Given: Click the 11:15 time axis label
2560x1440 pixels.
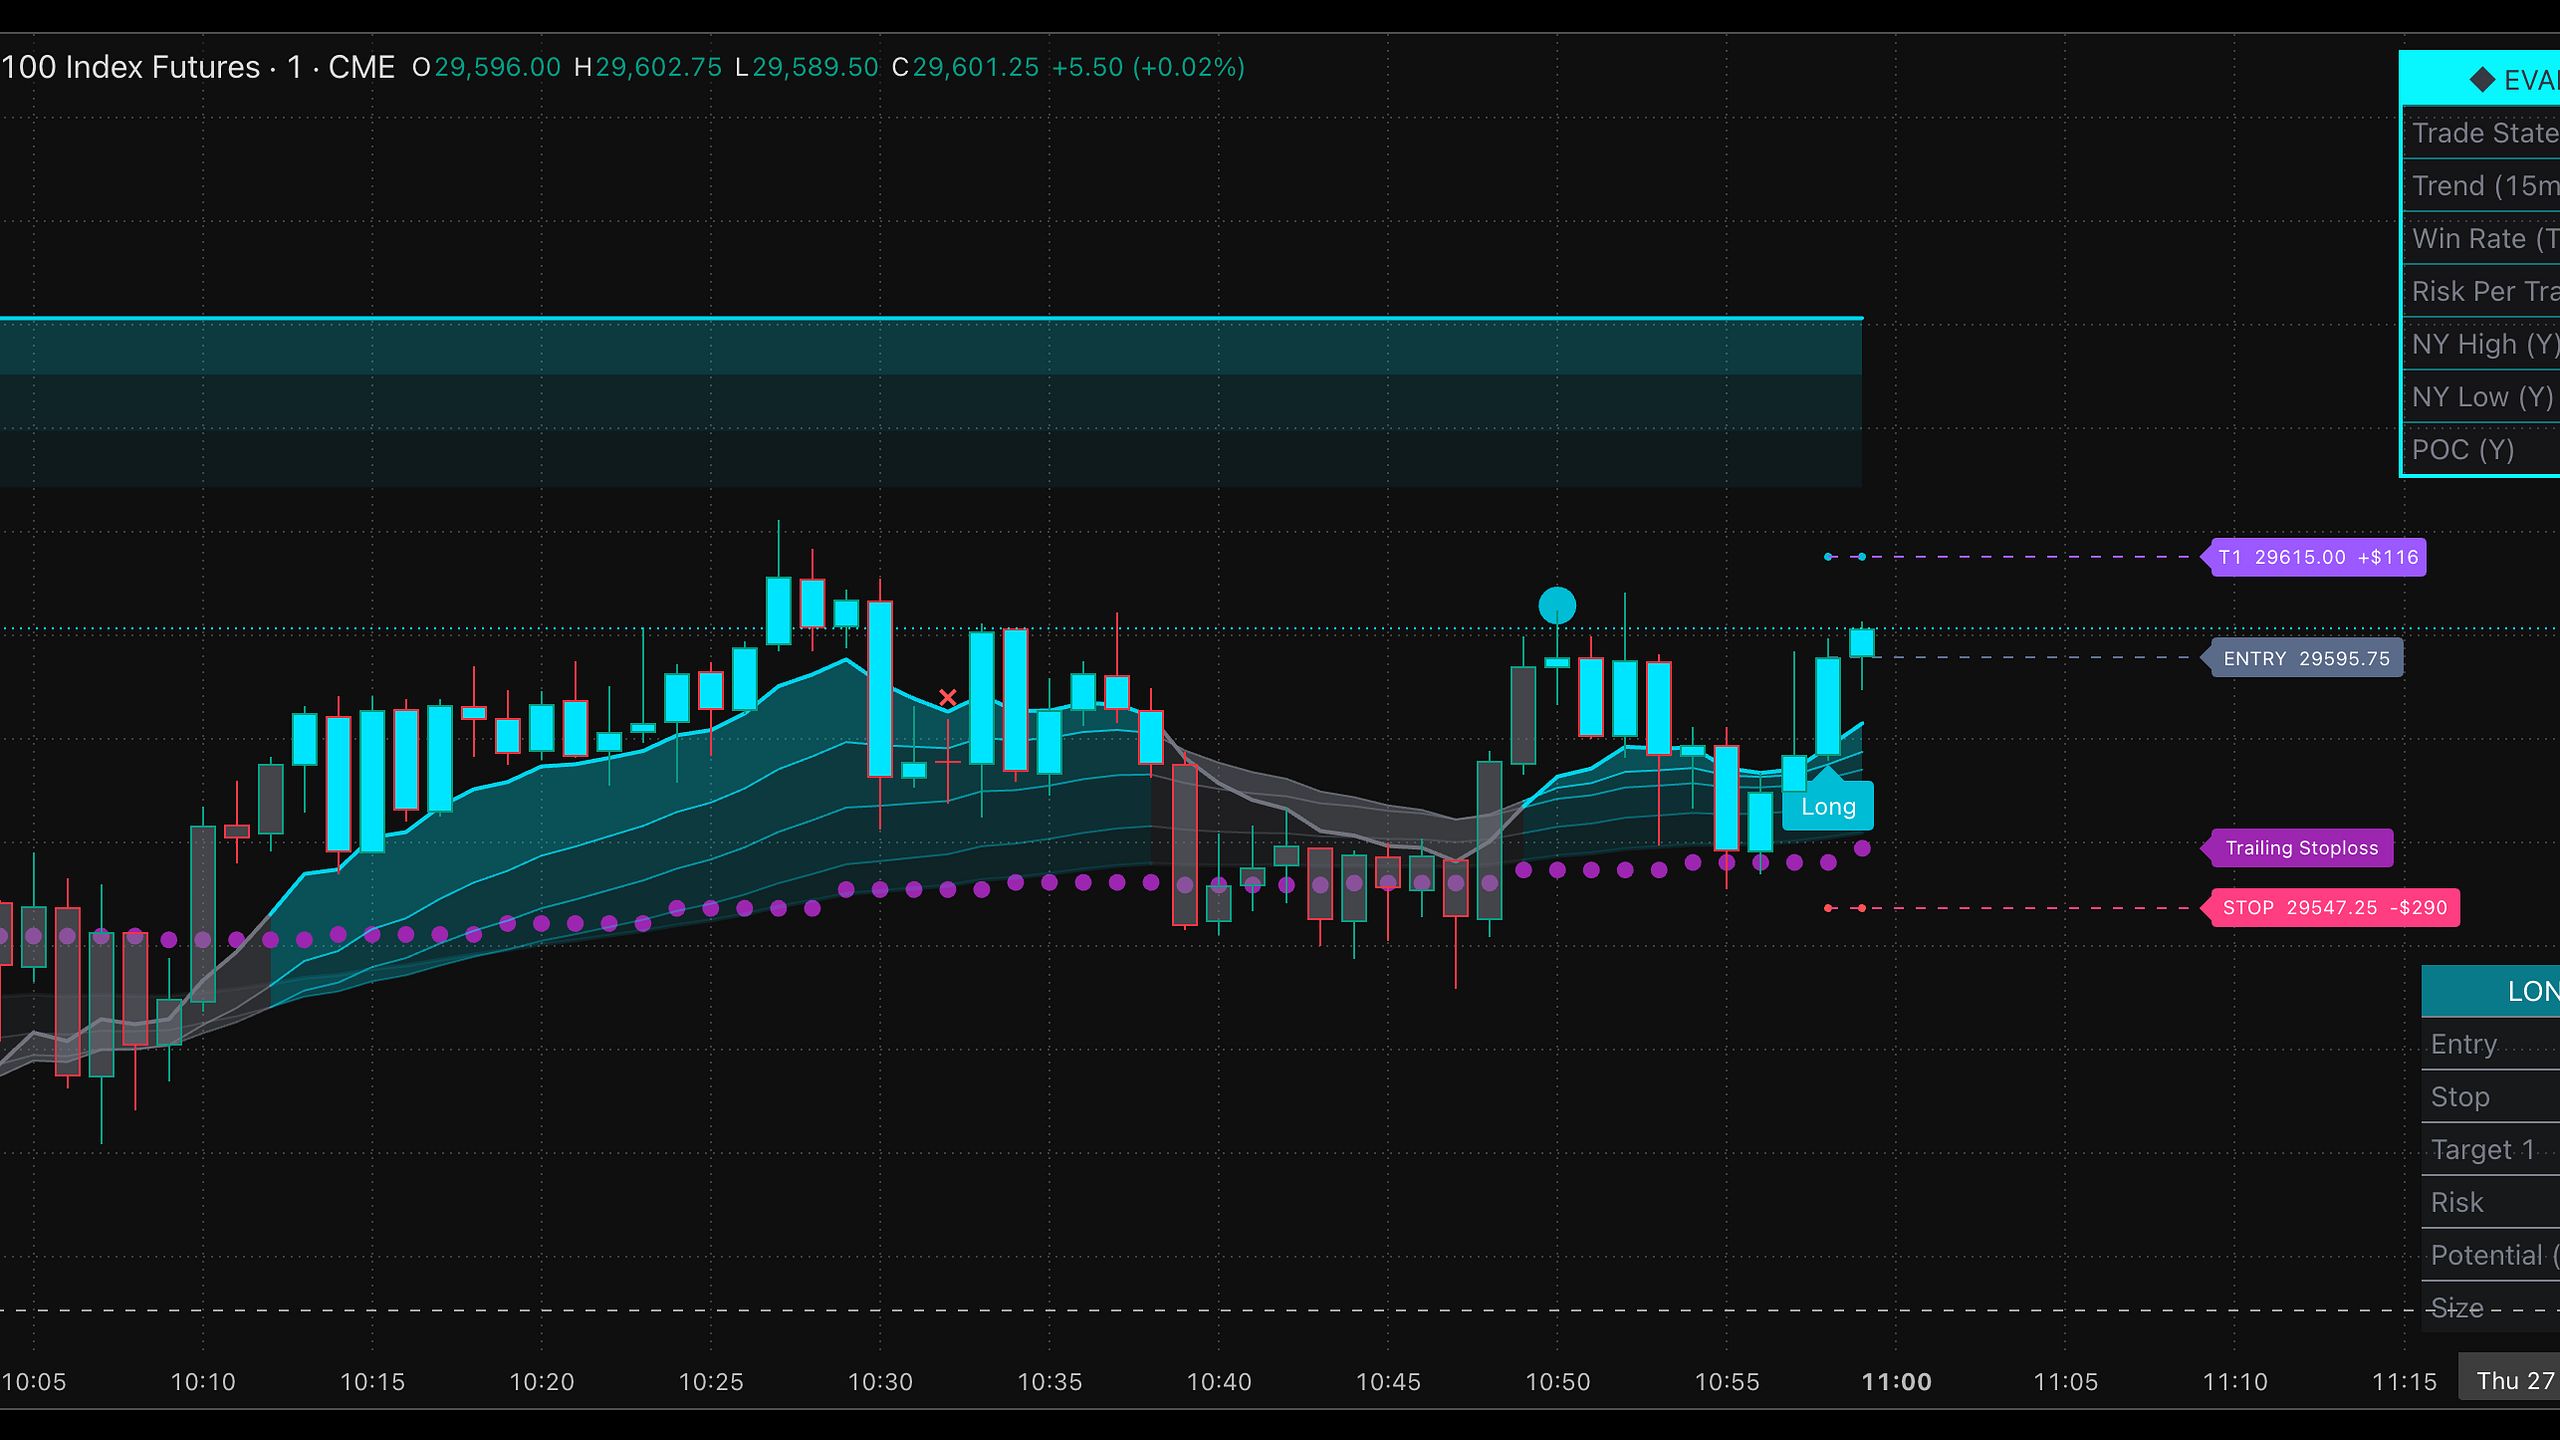Looking at the screenshot, I should 2404,1382.
